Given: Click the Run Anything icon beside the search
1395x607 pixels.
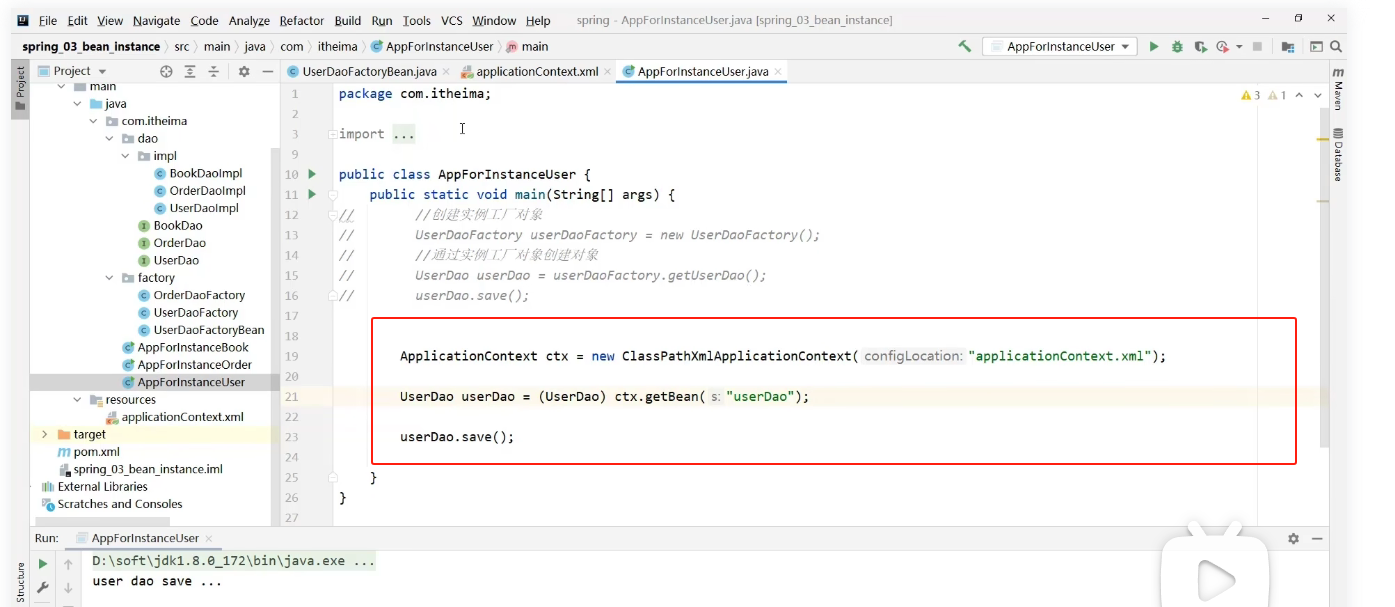Looking at the screenshot, I should (x=1316, y=47).
